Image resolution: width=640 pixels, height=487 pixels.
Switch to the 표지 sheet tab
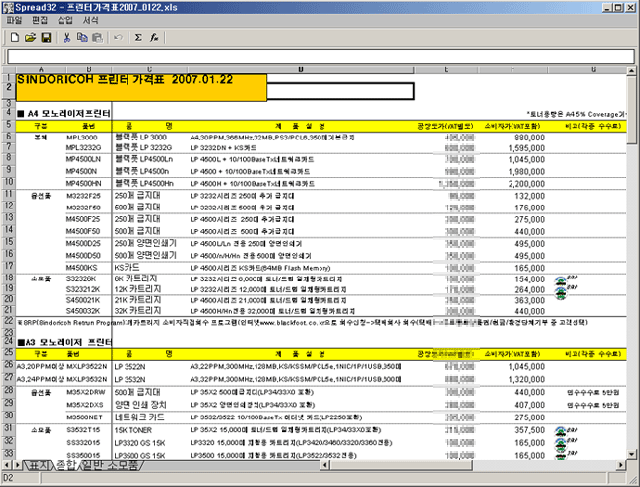[39, 465]
